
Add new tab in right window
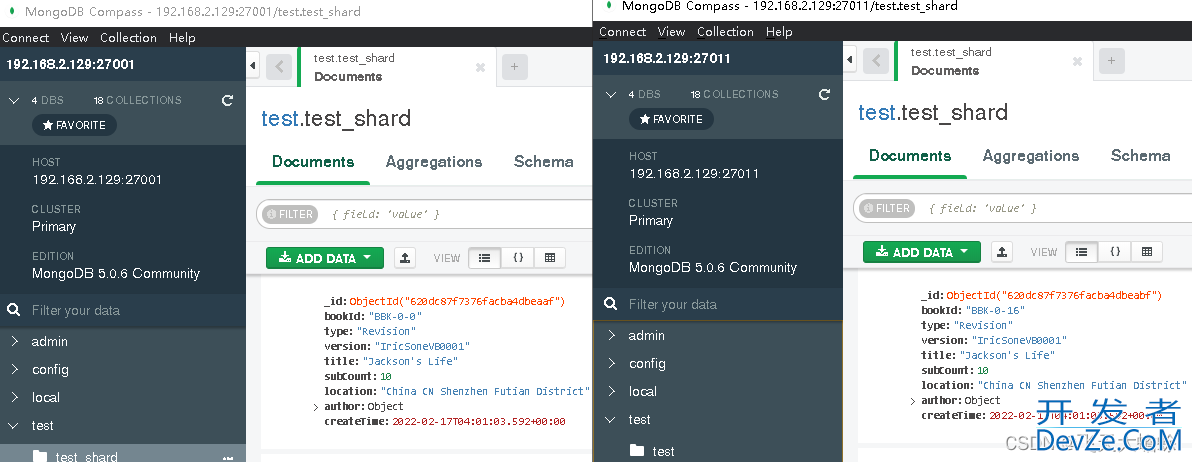[1111, 61]
